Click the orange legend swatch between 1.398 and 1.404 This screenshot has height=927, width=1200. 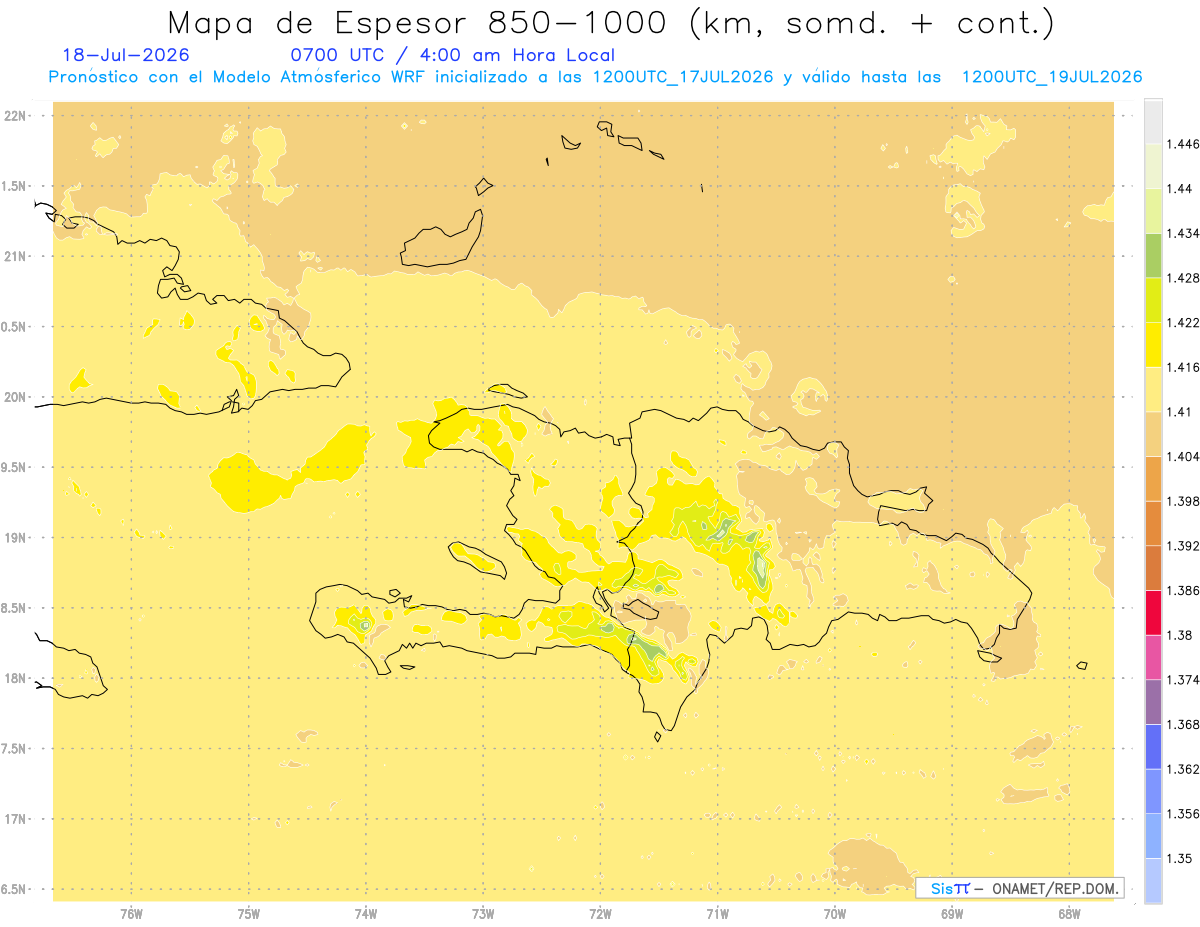[1153, 479]
